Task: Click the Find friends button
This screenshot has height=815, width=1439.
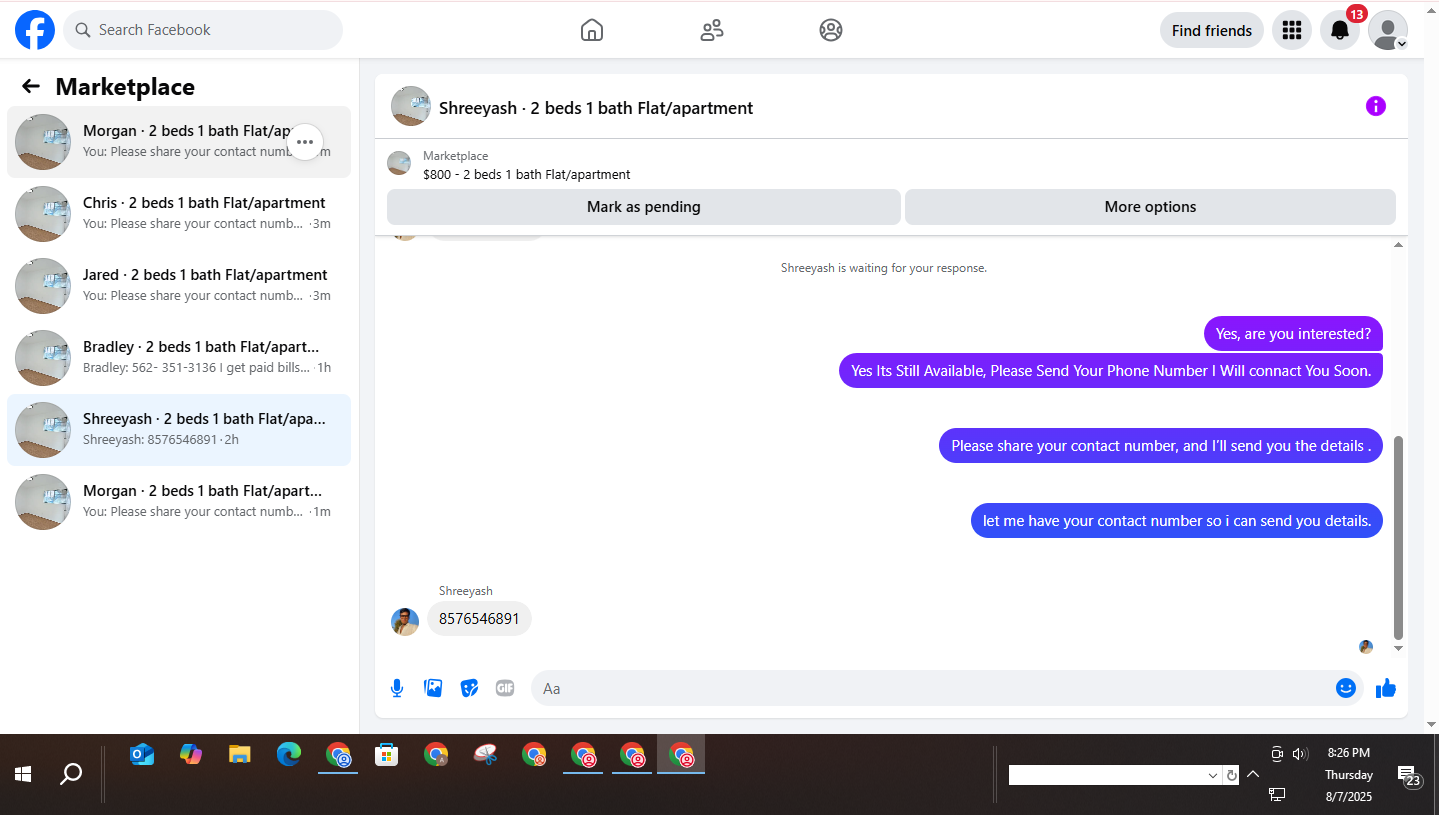Action: (x=1212, y=30)
